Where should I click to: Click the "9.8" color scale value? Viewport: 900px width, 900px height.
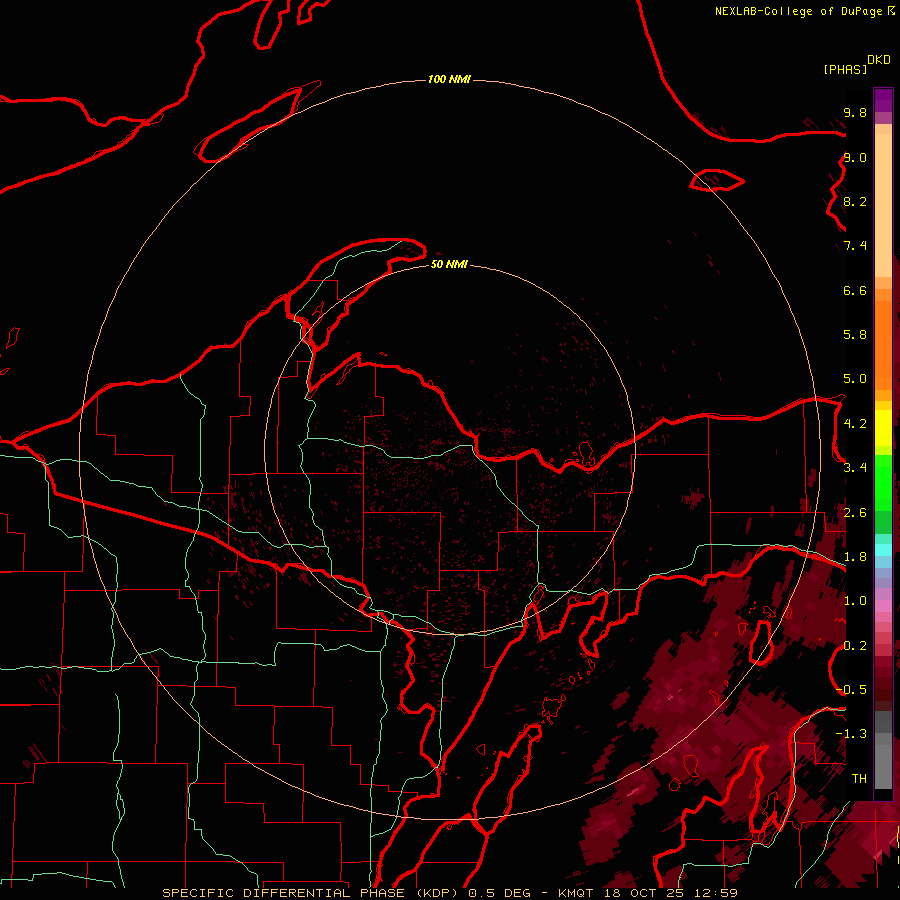tap(855, 112)
